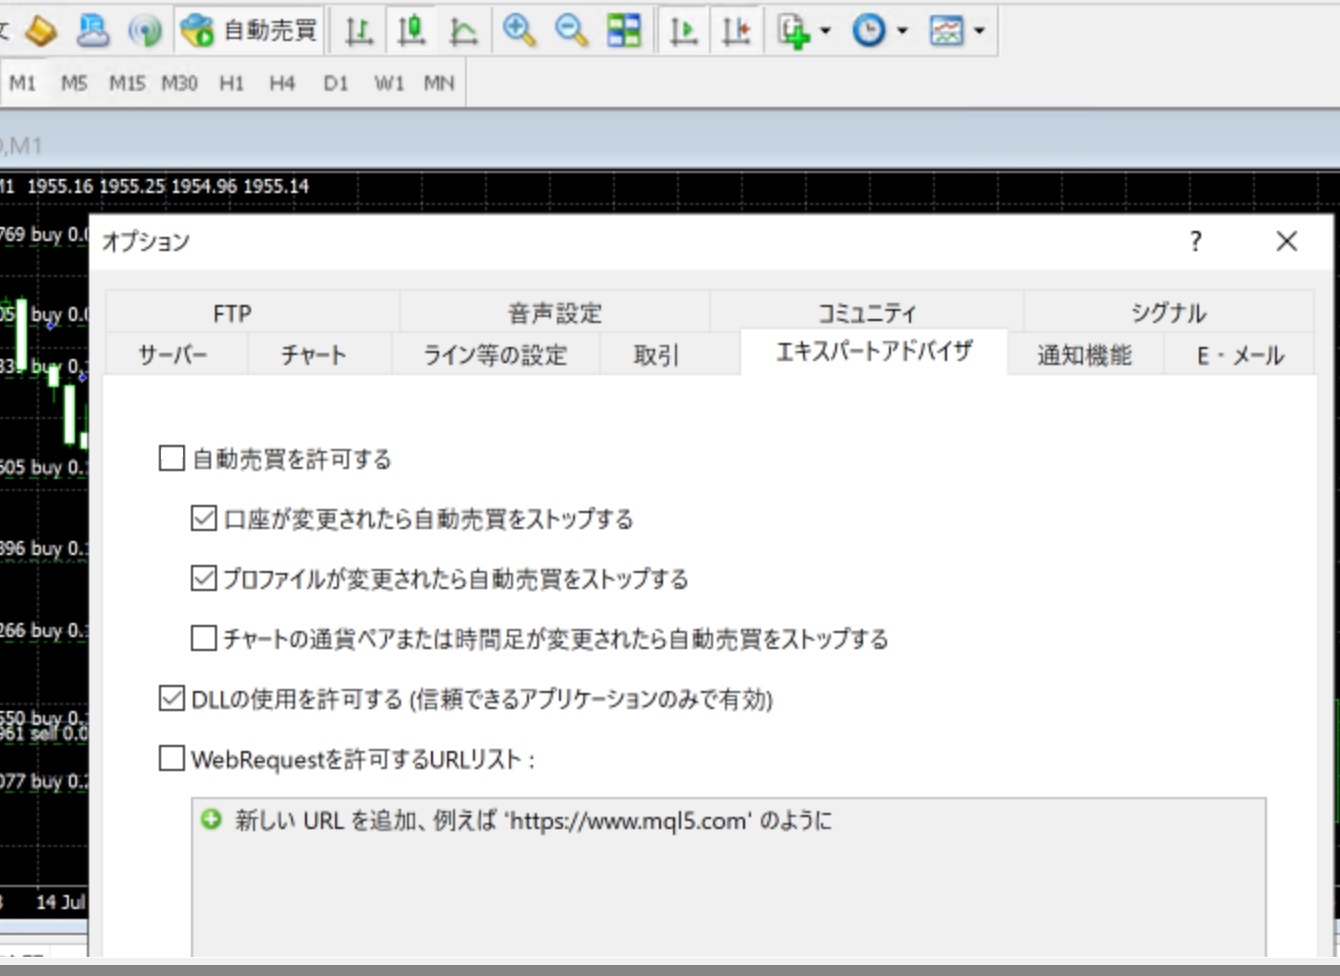Select the エキスパートアドバイザ tab
The image size is (1340, 976).
point(874,351)
